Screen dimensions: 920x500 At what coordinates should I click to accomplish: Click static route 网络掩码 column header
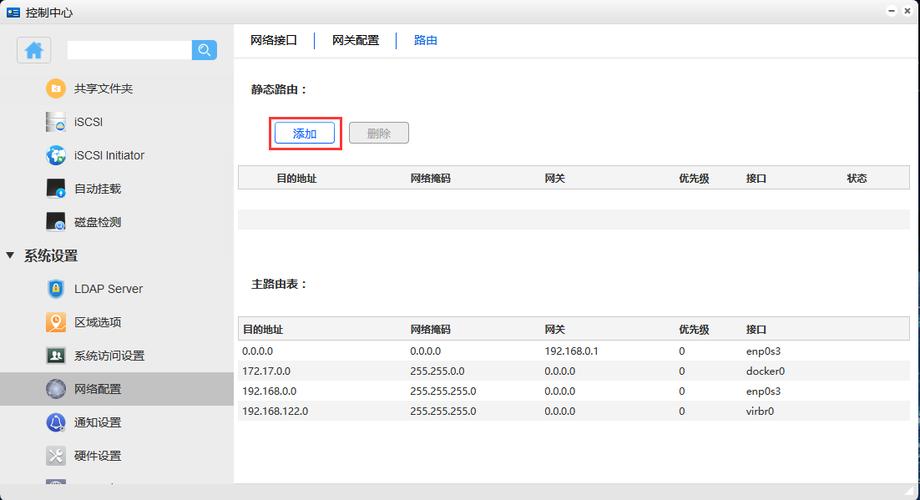[430, 178]
